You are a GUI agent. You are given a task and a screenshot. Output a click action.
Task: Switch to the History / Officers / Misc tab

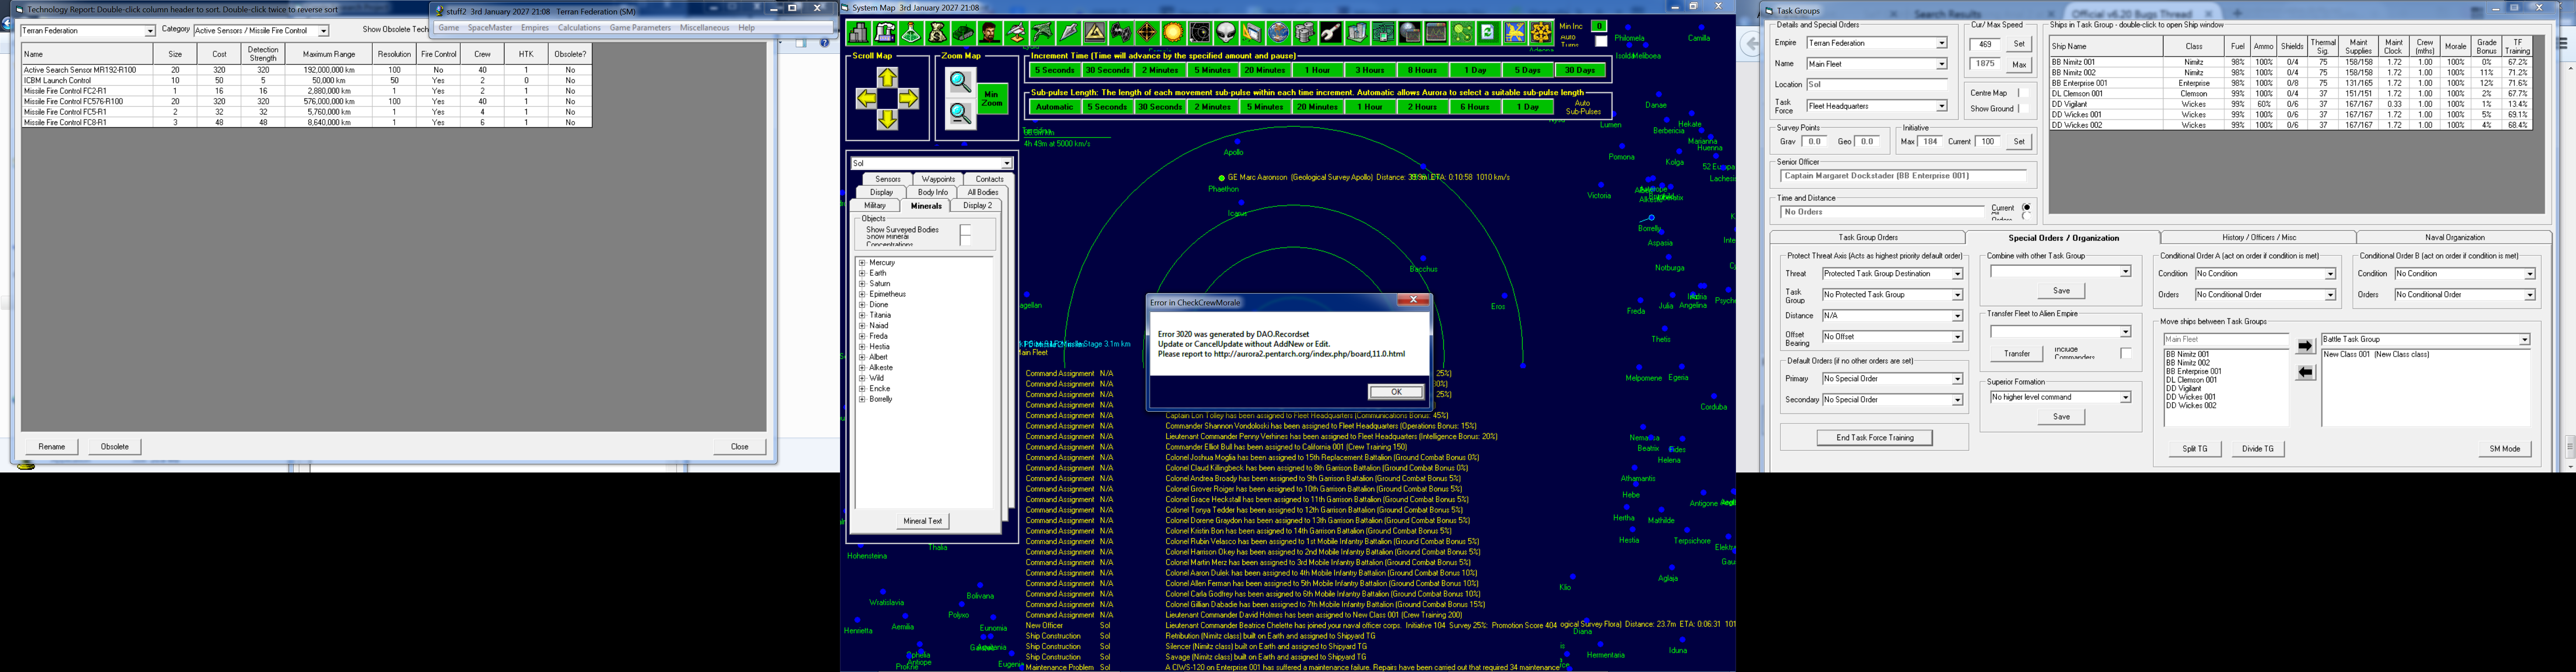pyautogui.click(x=2258, y=238)
